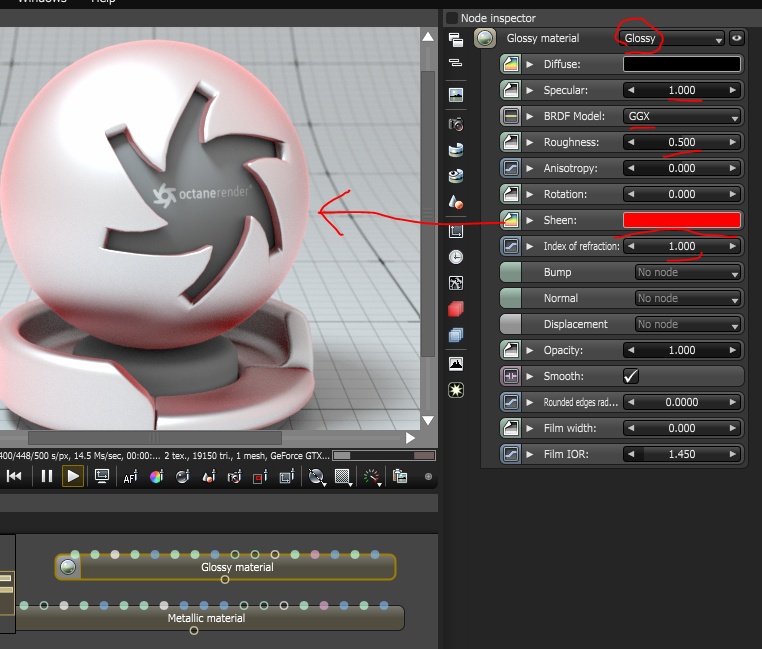Restart render with the rewind button
Viewport: 762px width, 649px height.
point(14,476)
